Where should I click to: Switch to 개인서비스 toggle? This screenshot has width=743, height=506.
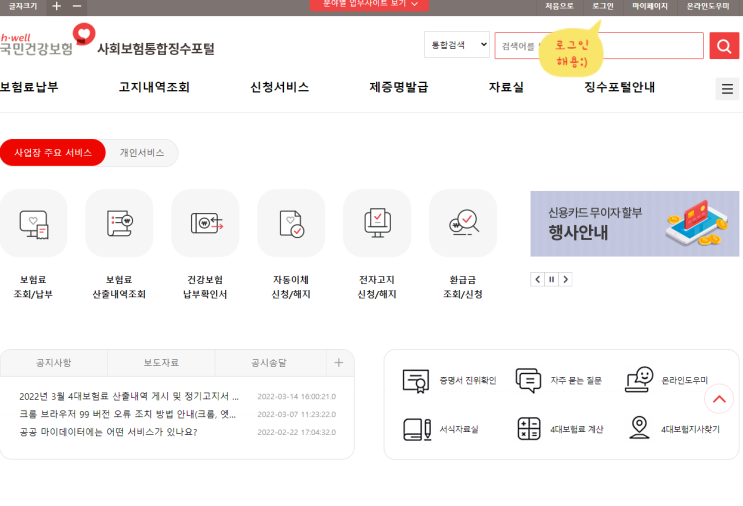142,153
